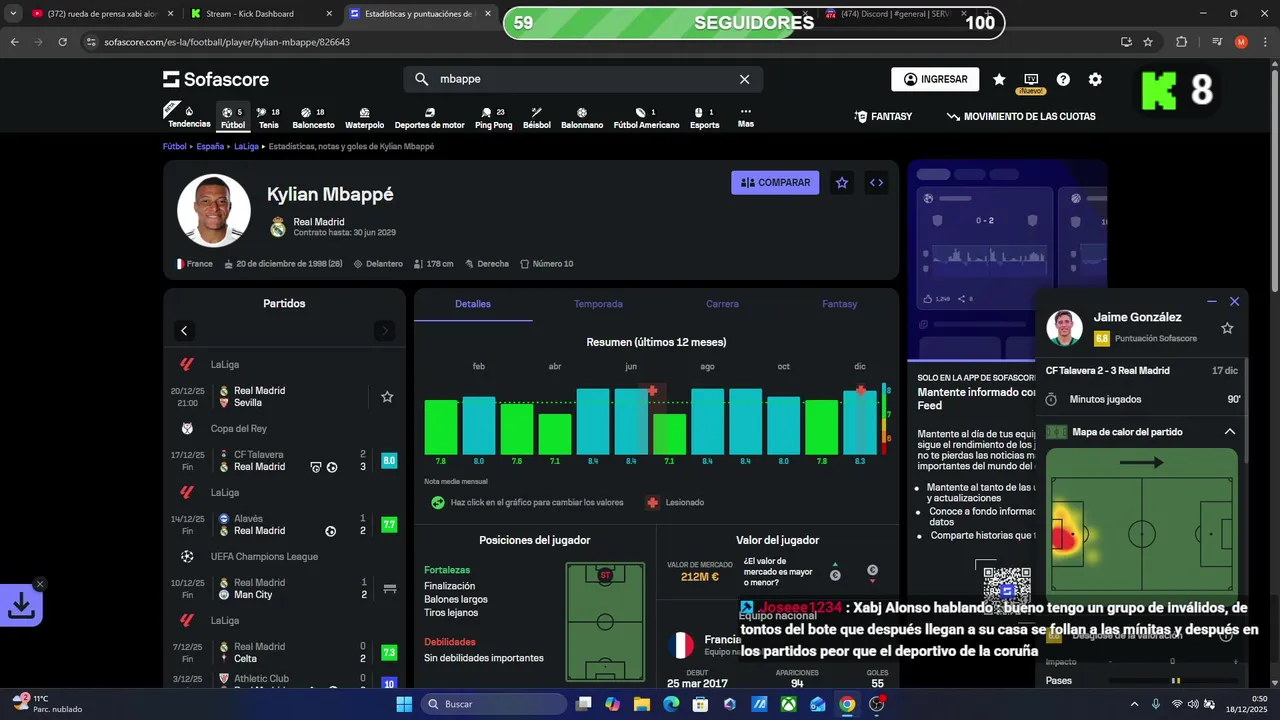Select the dic bar rated 8.3
Viewport: 1280px width, 720px height.
point(859,423)
